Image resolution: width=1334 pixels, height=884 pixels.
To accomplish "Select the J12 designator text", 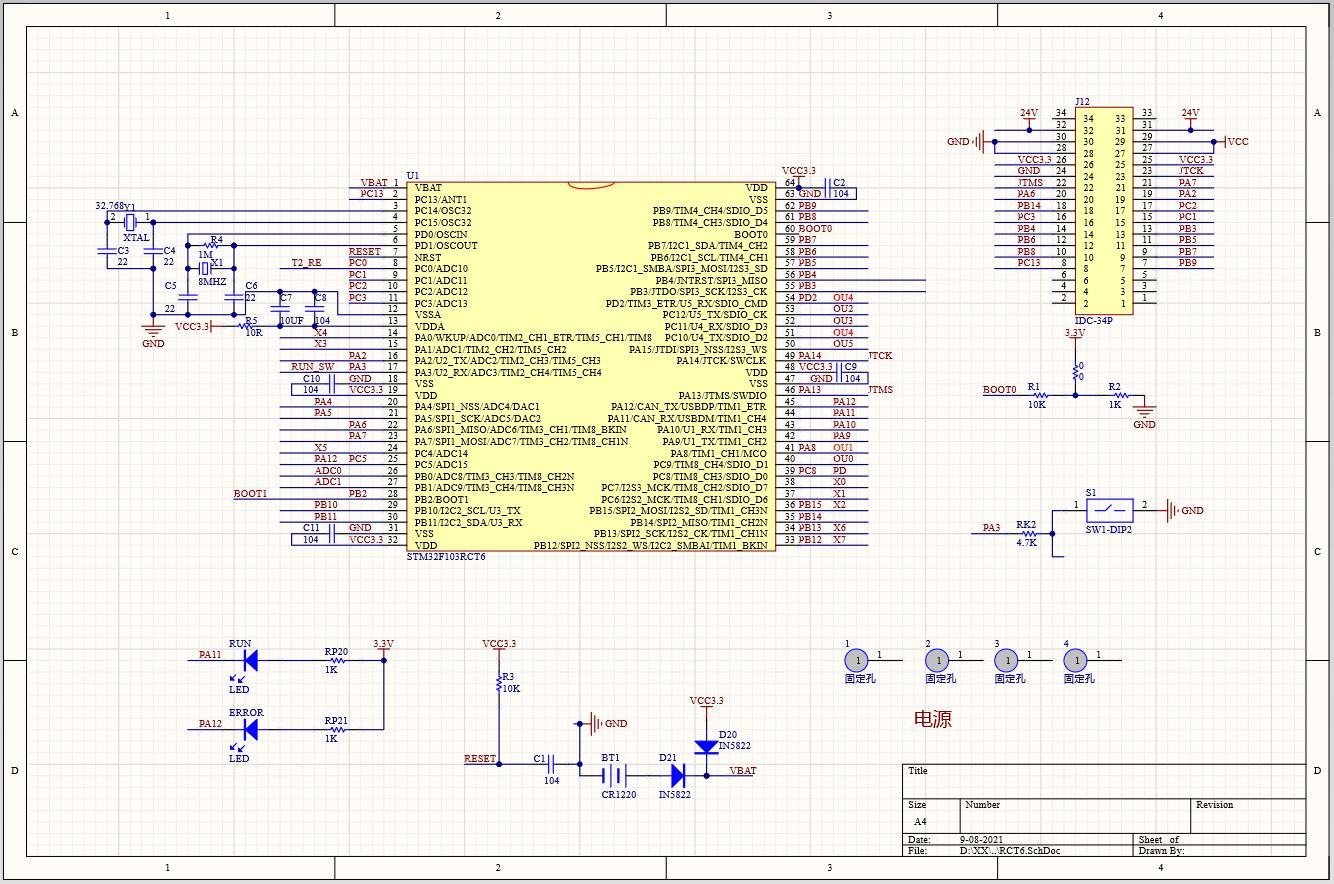I will 1082,101.
